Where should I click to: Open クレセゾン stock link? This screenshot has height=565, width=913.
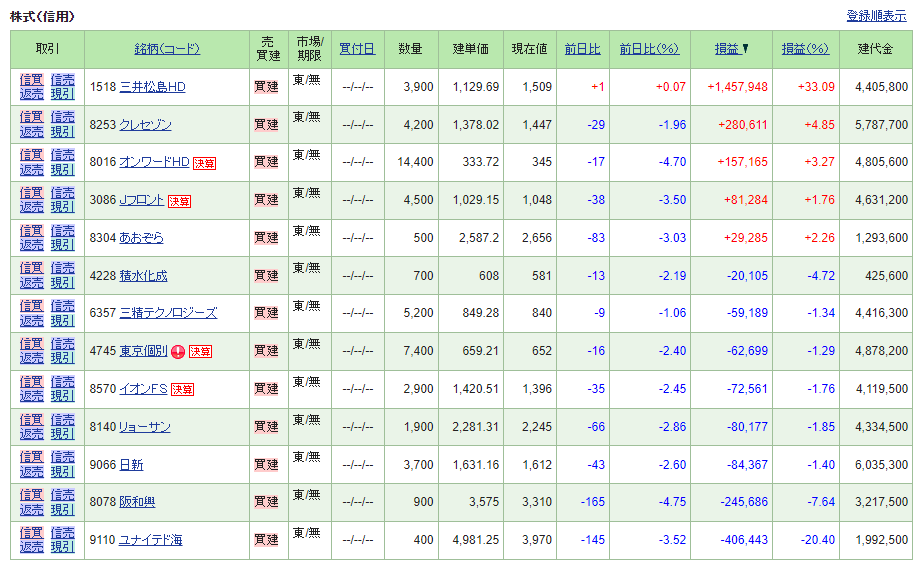[146, 125]
